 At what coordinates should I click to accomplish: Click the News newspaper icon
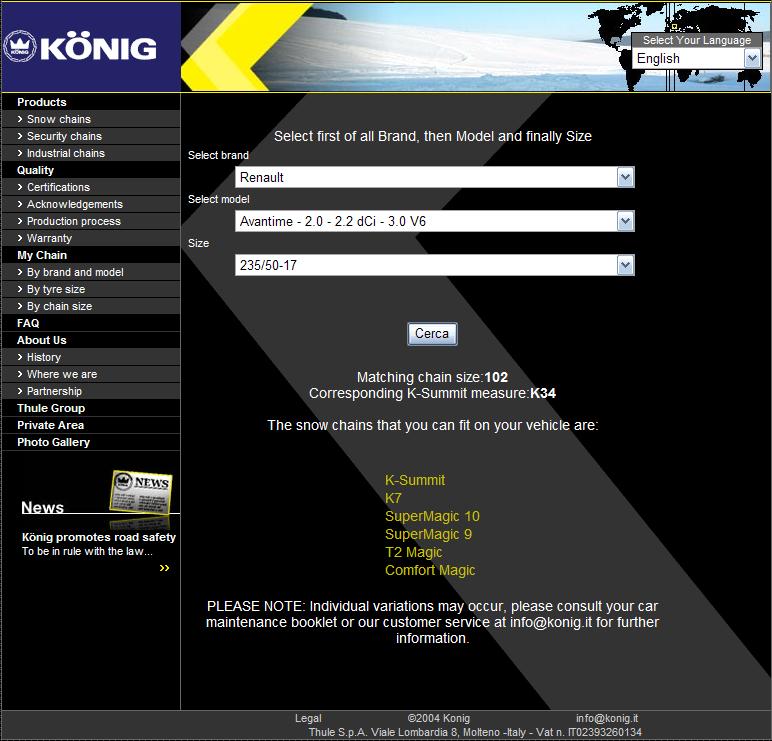click(x=140, y=490)
